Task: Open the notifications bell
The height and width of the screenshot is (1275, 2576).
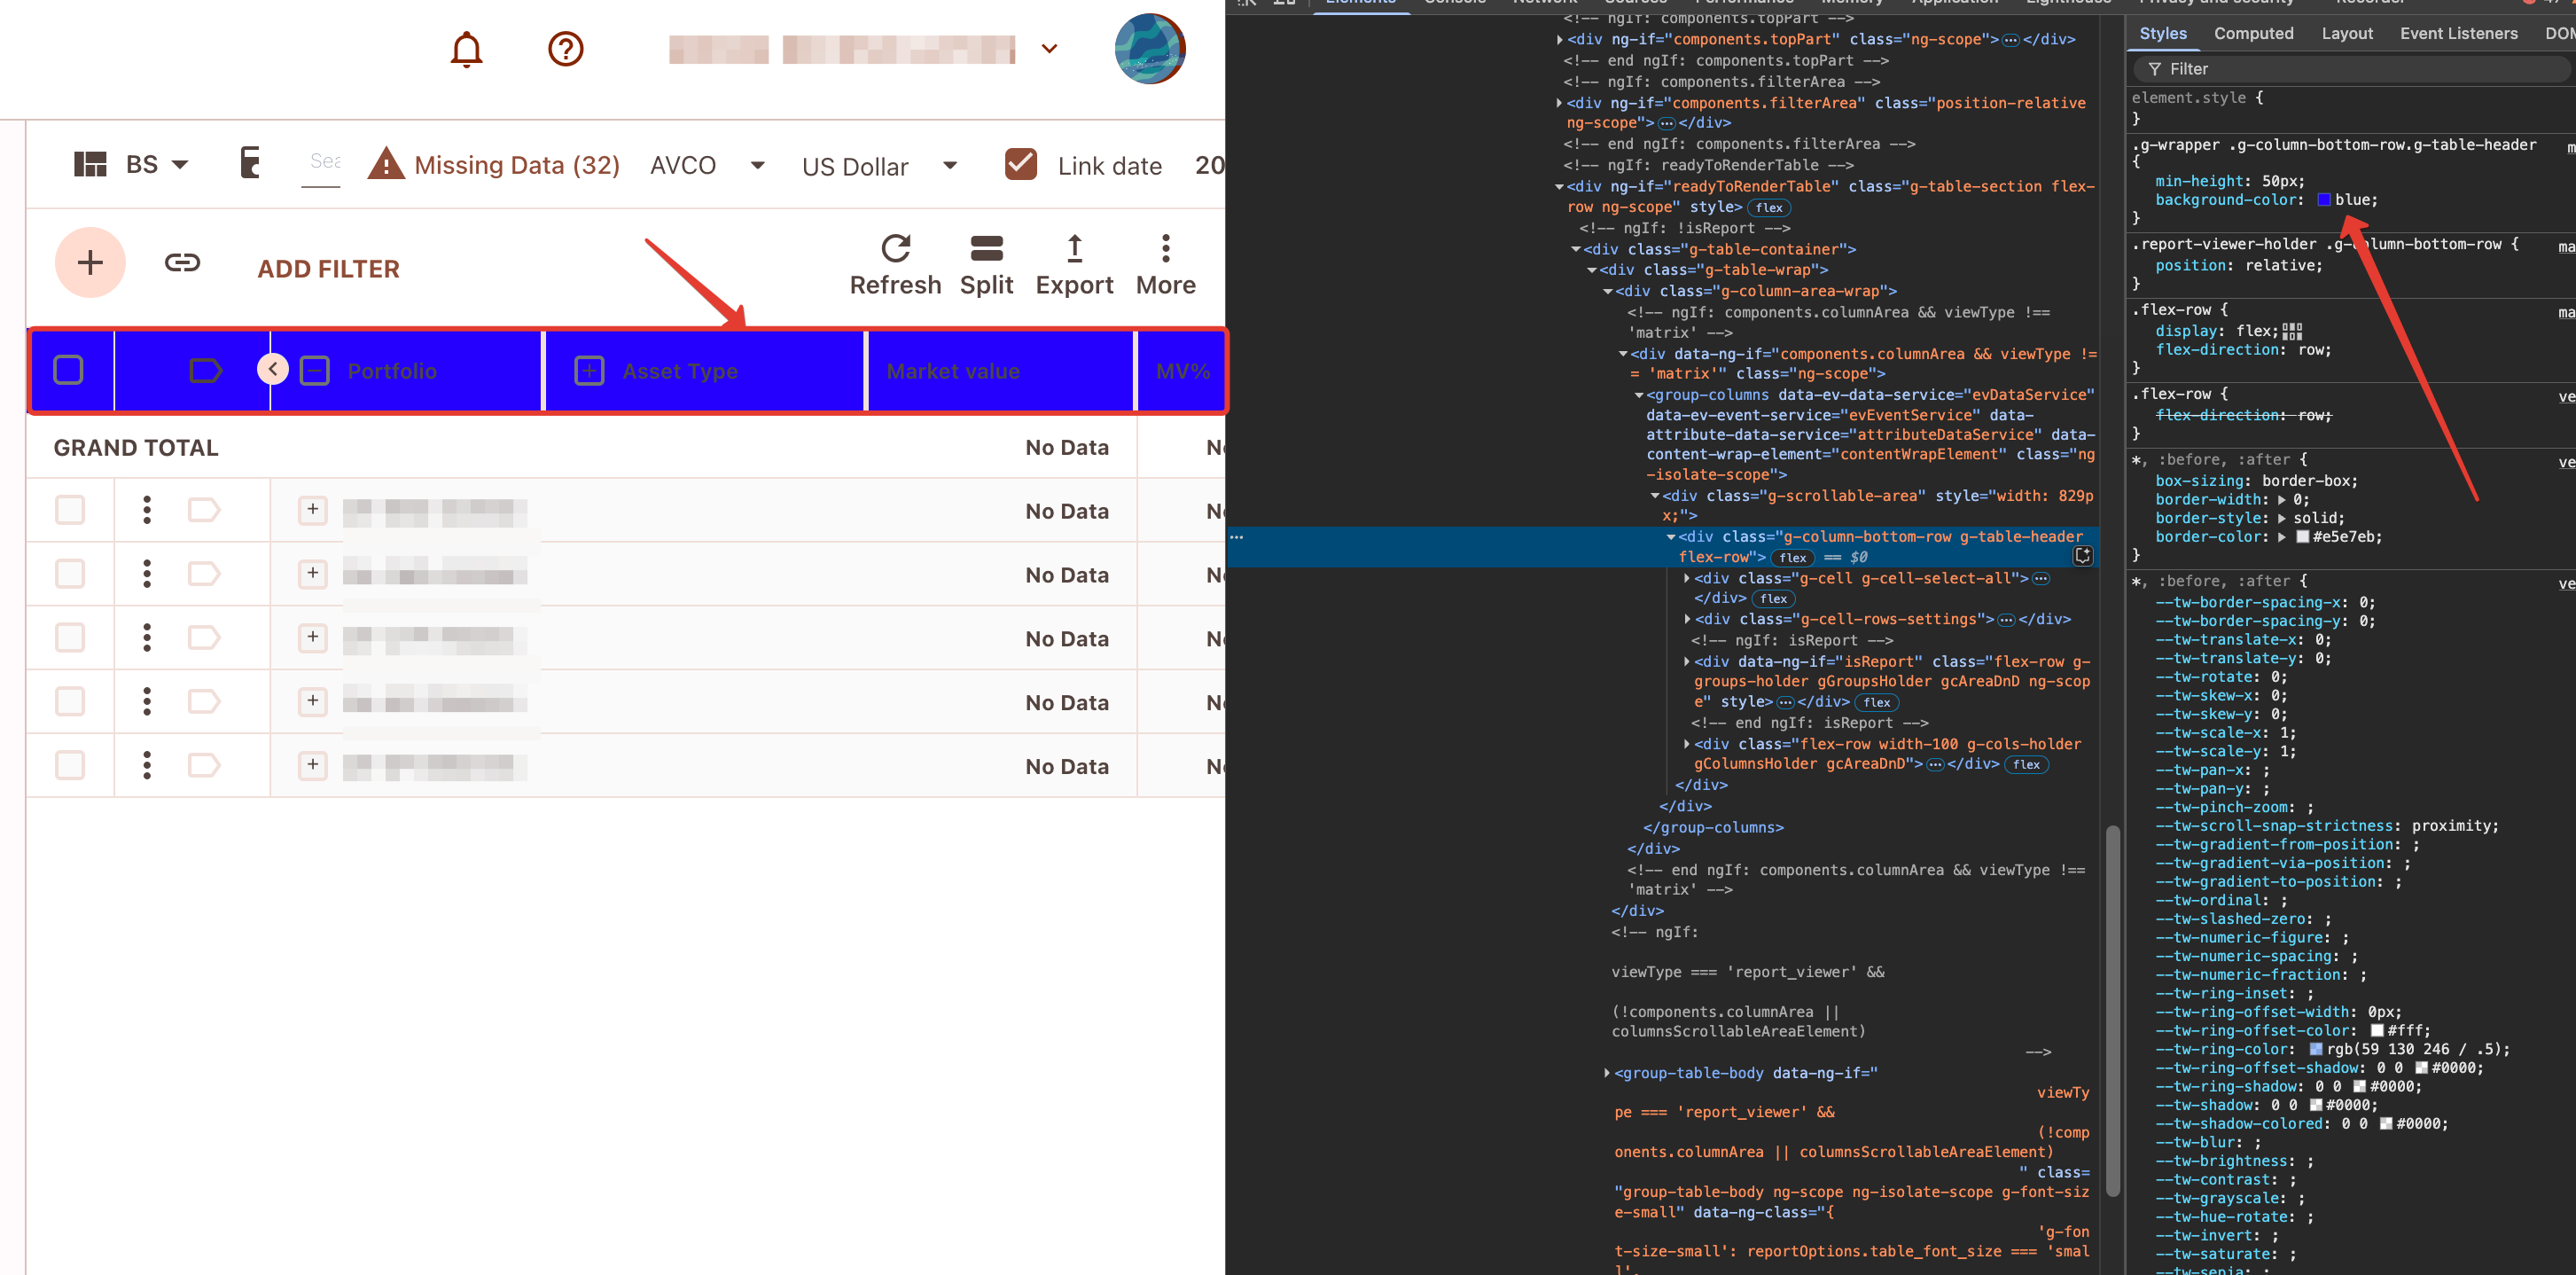Action: click(x=466, y=48)
